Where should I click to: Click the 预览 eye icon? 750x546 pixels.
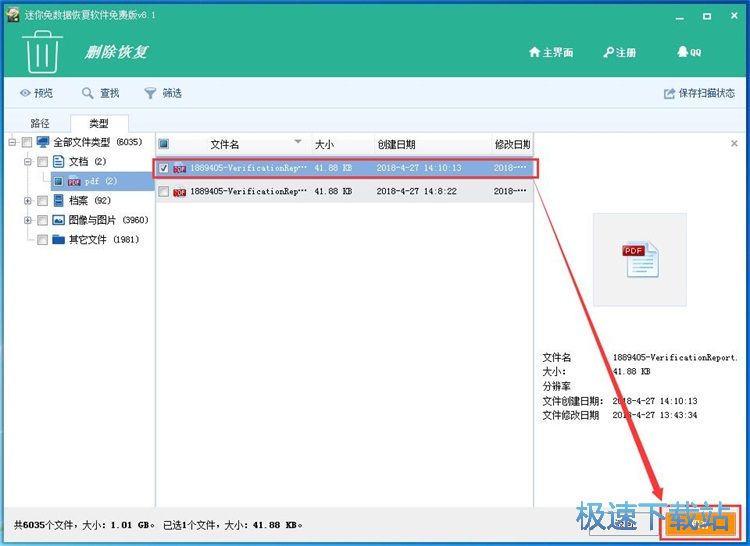coord(25,93)
